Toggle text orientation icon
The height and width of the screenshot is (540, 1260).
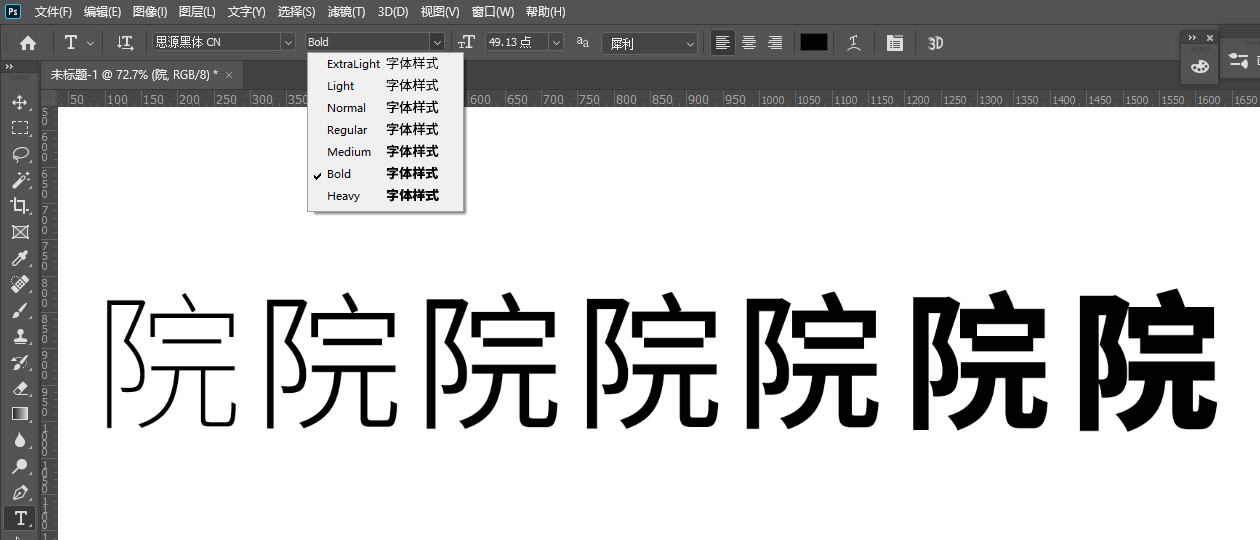point(125,43)
